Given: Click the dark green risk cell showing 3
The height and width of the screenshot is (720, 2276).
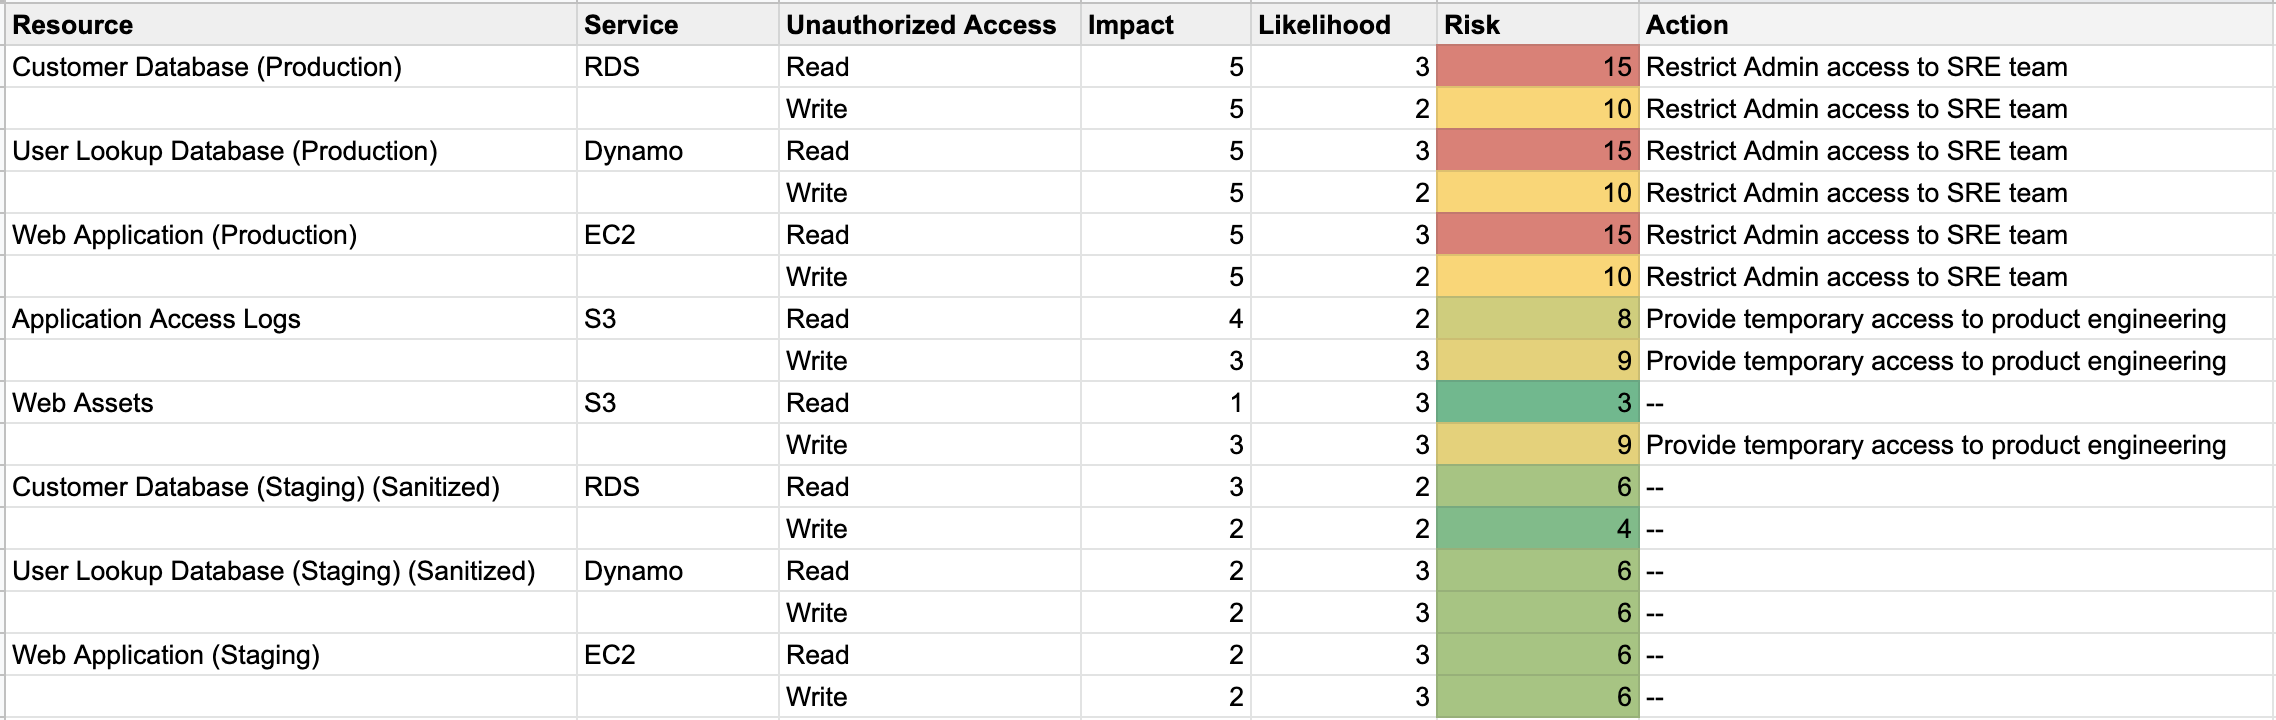Looking at the screenshot, I should pos(1537,403).
